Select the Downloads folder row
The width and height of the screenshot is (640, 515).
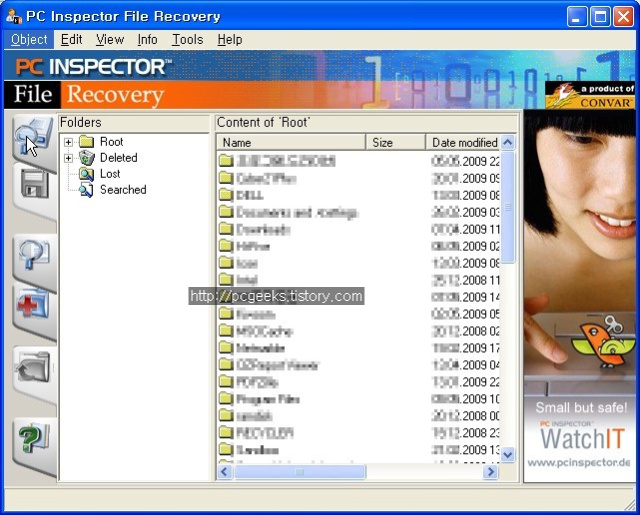tap(358, 229)
